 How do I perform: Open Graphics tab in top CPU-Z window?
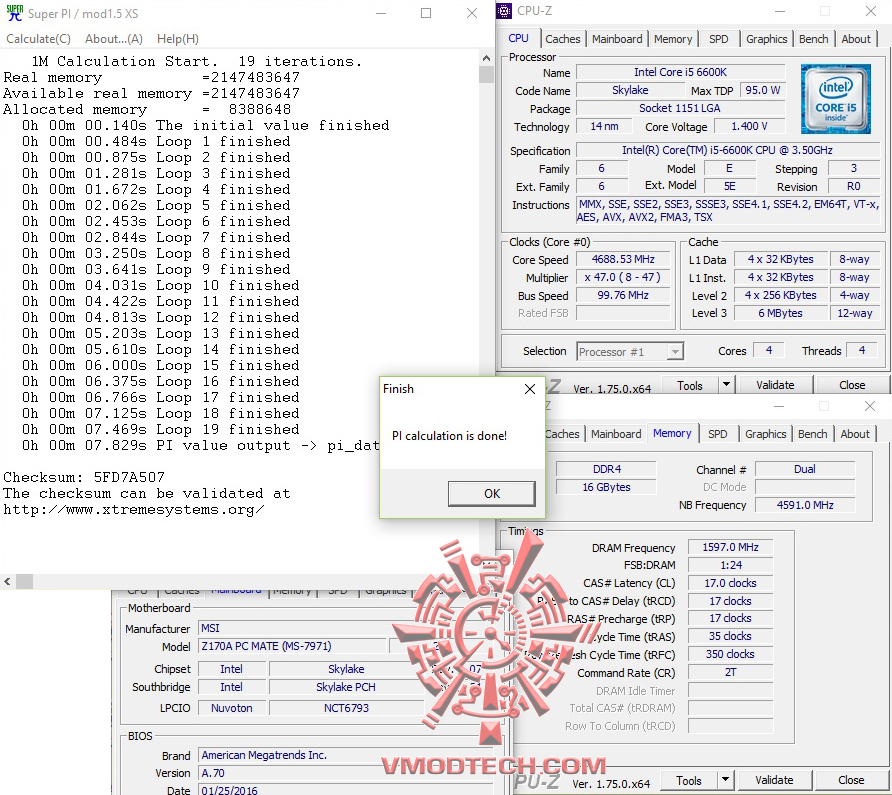tap(766, 39)
